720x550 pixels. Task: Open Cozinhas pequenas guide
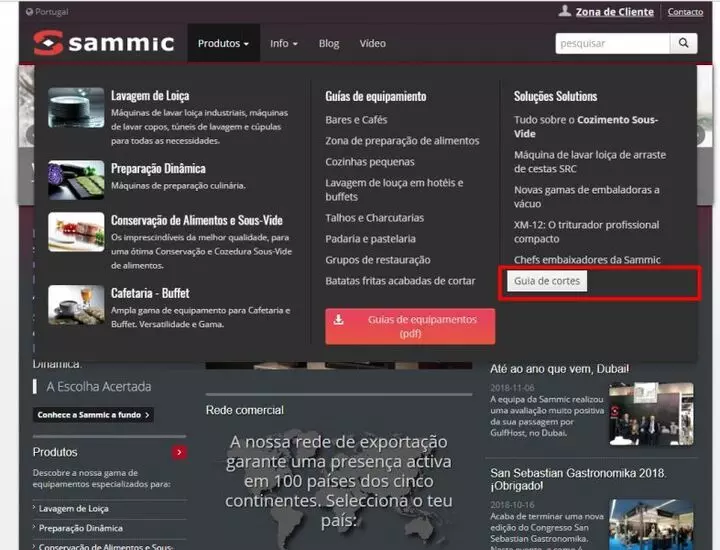pos(370,162)
